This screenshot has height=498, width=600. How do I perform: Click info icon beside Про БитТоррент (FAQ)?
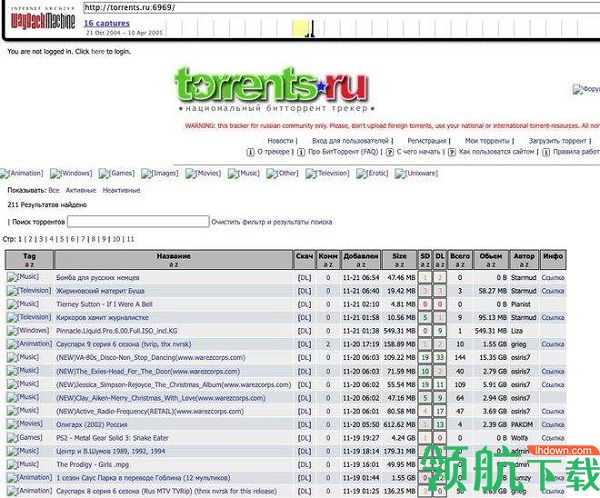coord(301,152)
